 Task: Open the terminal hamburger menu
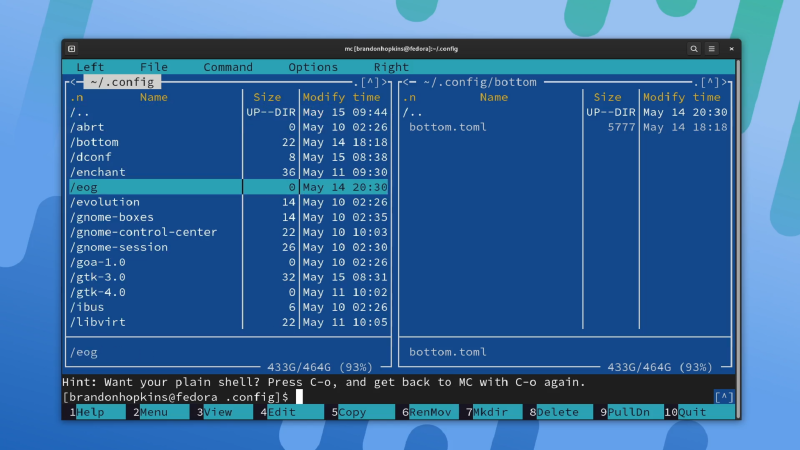(712, 49)
